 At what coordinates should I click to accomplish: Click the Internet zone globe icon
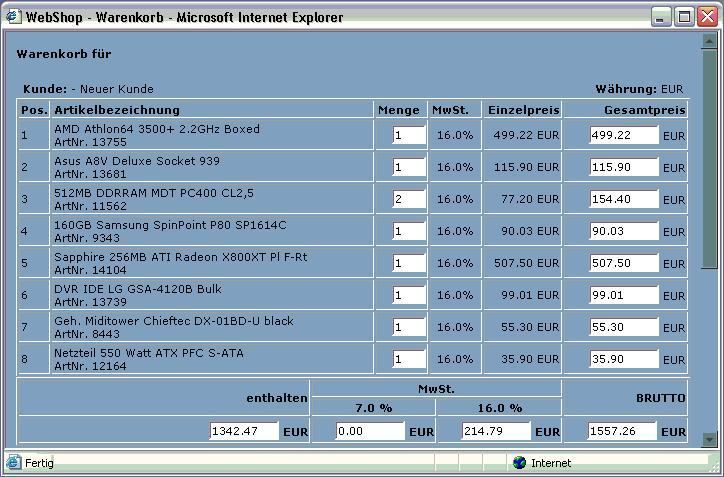519,462
